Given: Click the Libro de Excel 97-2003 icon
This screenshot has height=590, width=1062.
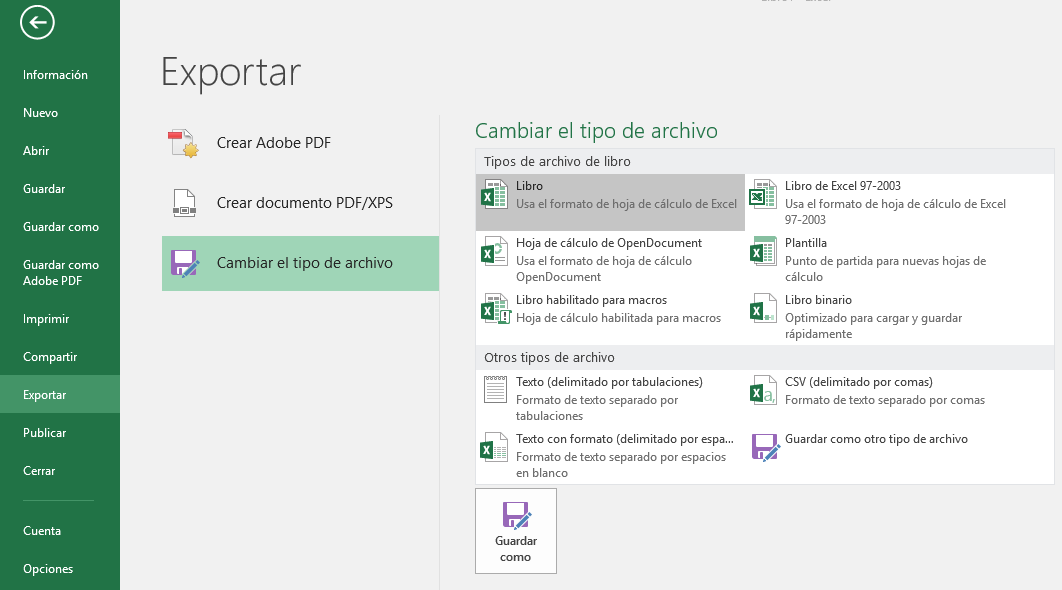Looking at the screenshot, I should point(763,194).
